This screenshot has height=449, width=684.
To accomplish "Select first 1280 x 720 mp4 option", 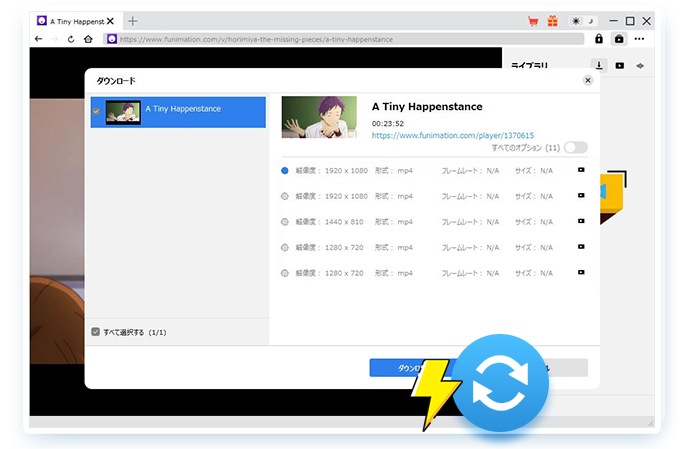I will click(x=285, y=247).
